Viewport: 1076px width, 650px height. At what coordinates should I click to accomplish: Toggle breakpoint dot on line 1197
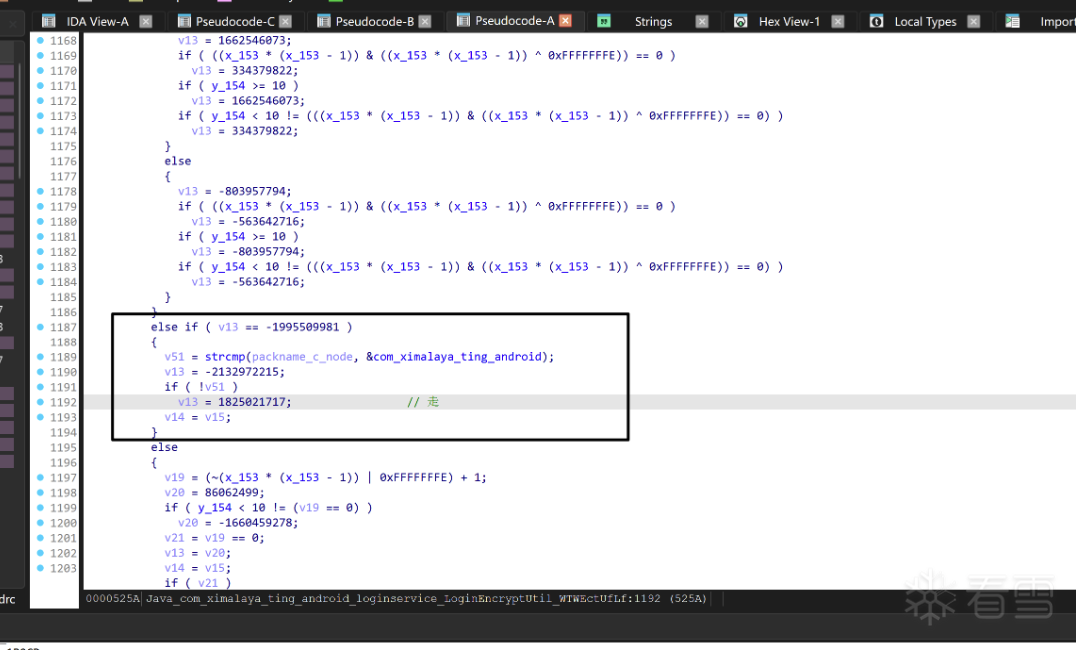click(40, 478)
